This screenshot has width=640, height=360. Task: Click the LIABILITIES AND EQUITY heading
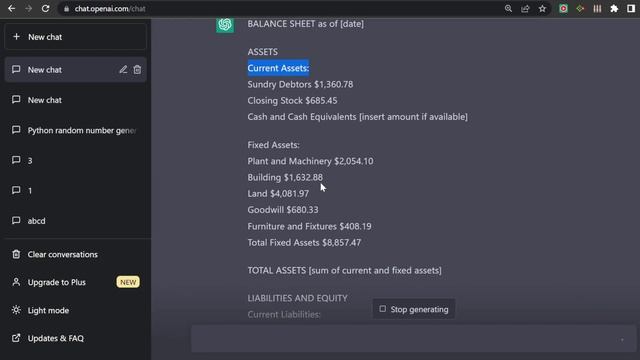click(x=297, y=298)
